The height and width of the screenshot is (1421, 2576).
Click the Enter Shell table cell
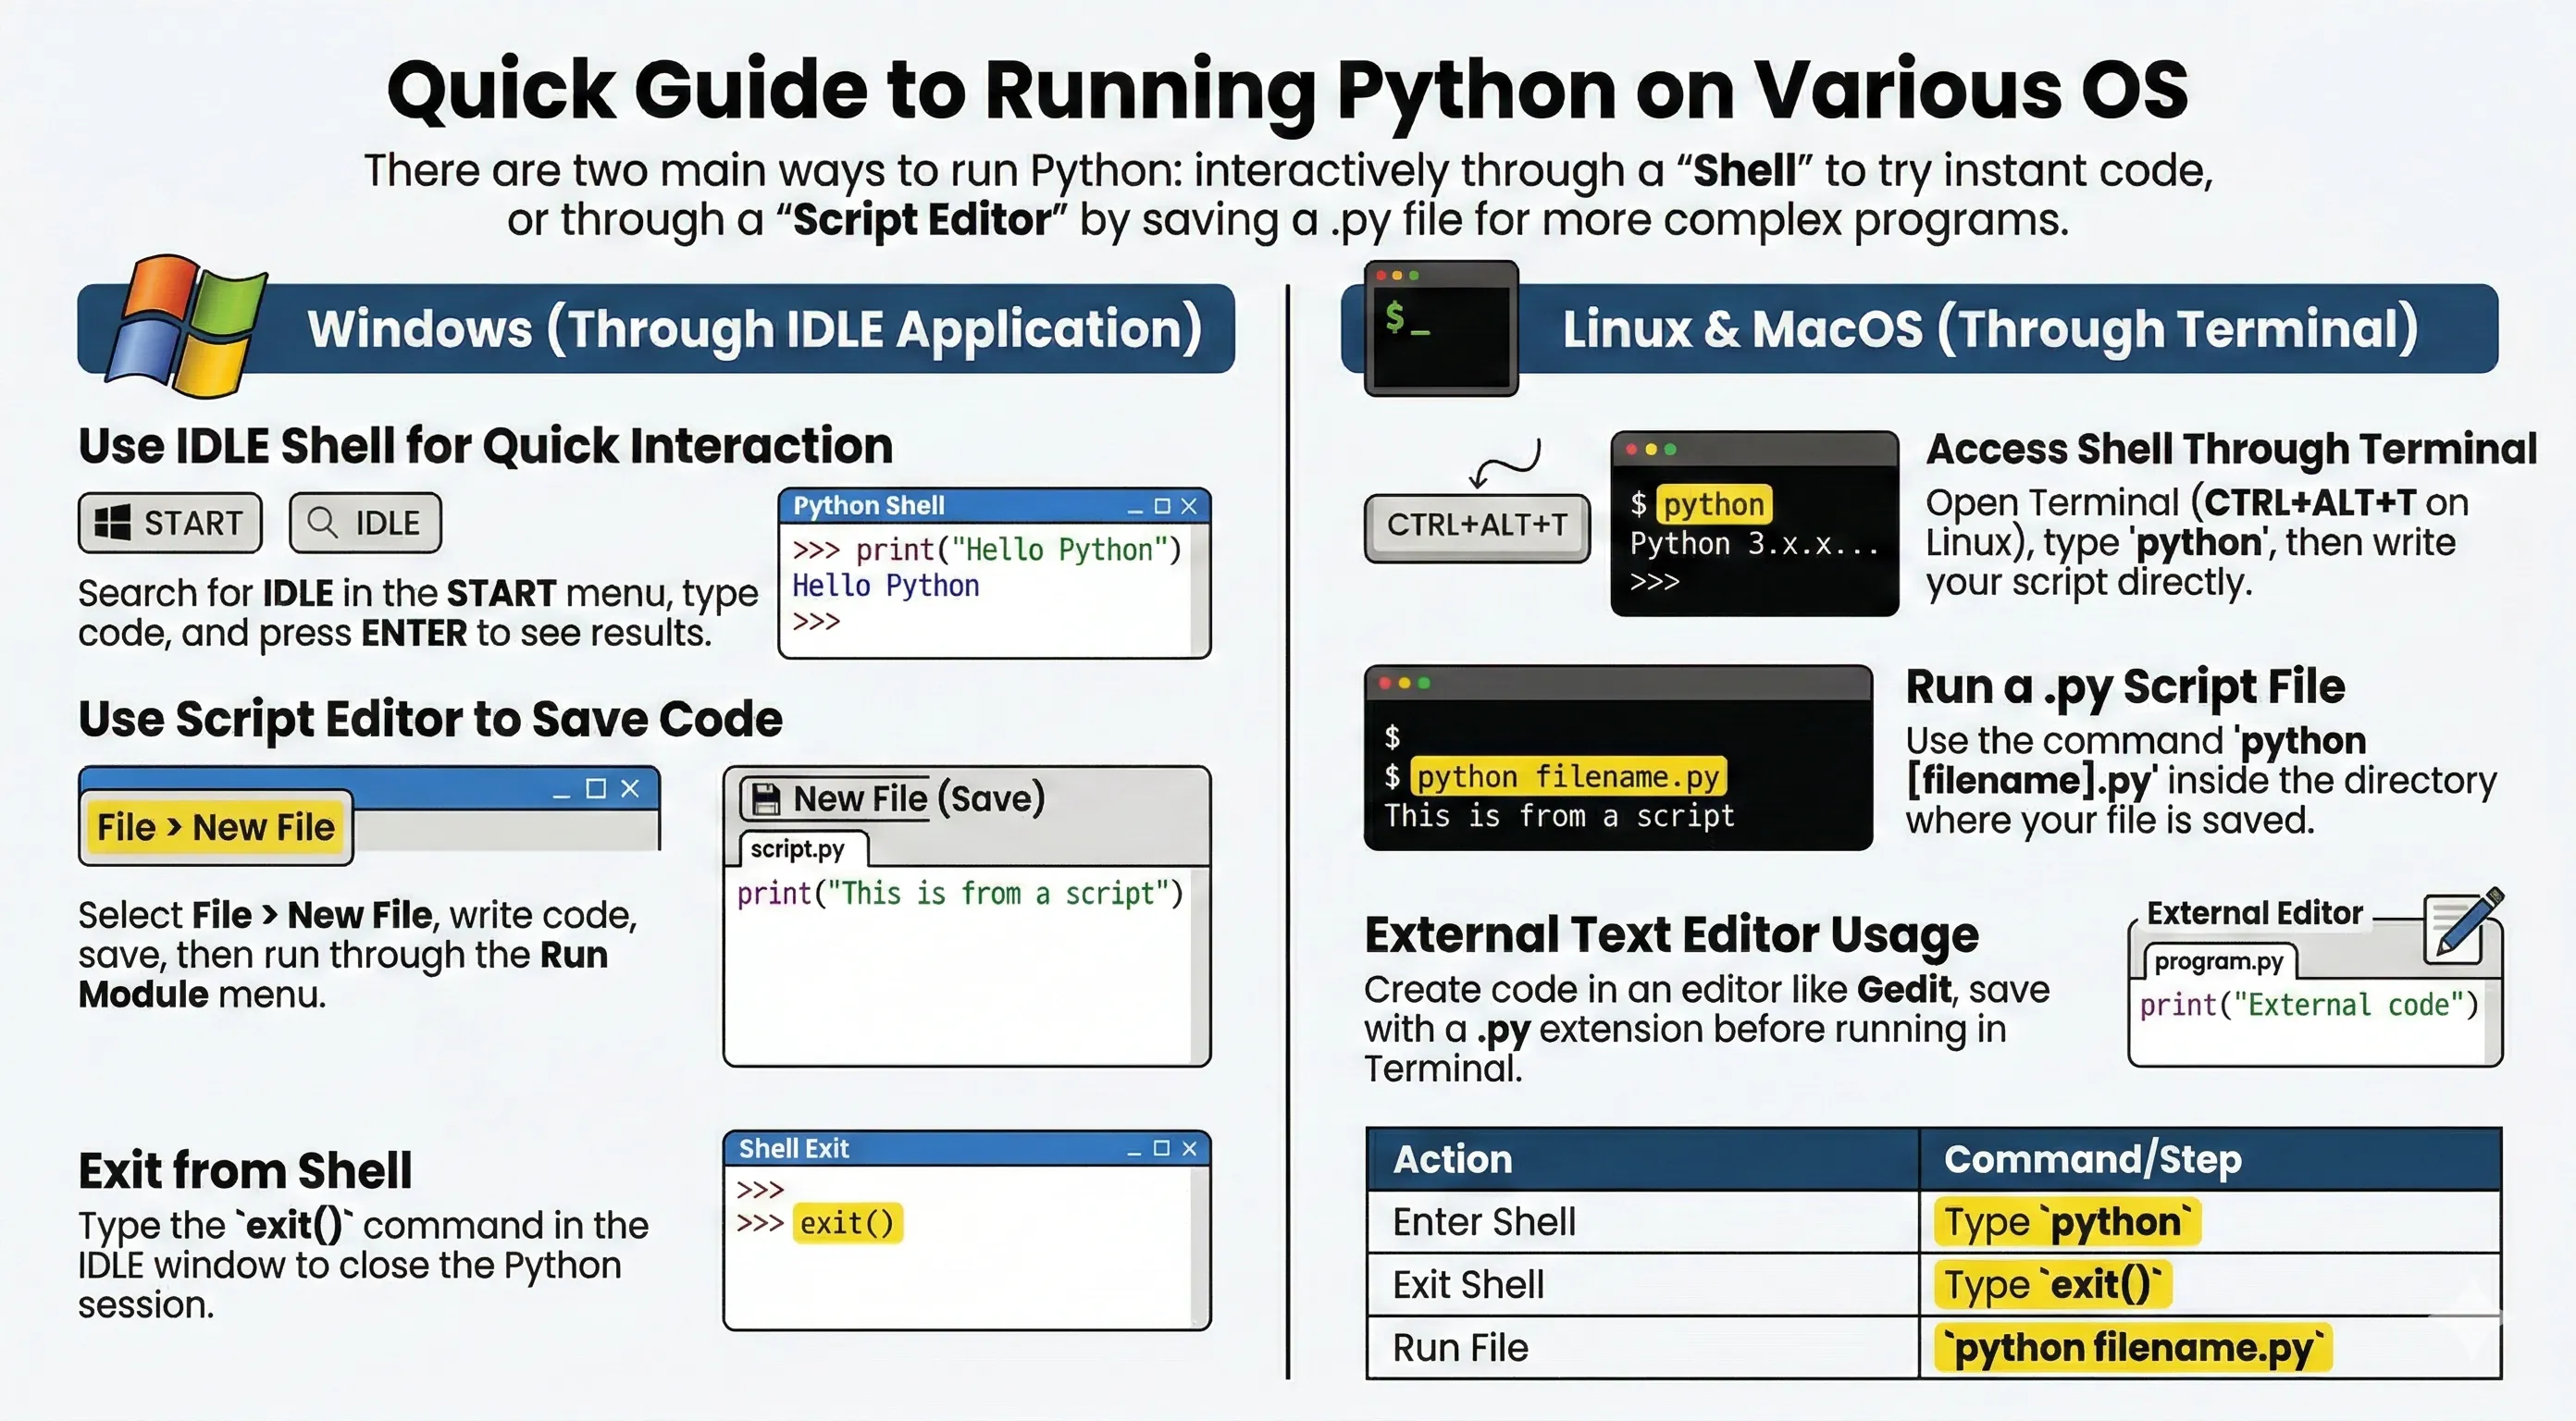[1642, 1222]
